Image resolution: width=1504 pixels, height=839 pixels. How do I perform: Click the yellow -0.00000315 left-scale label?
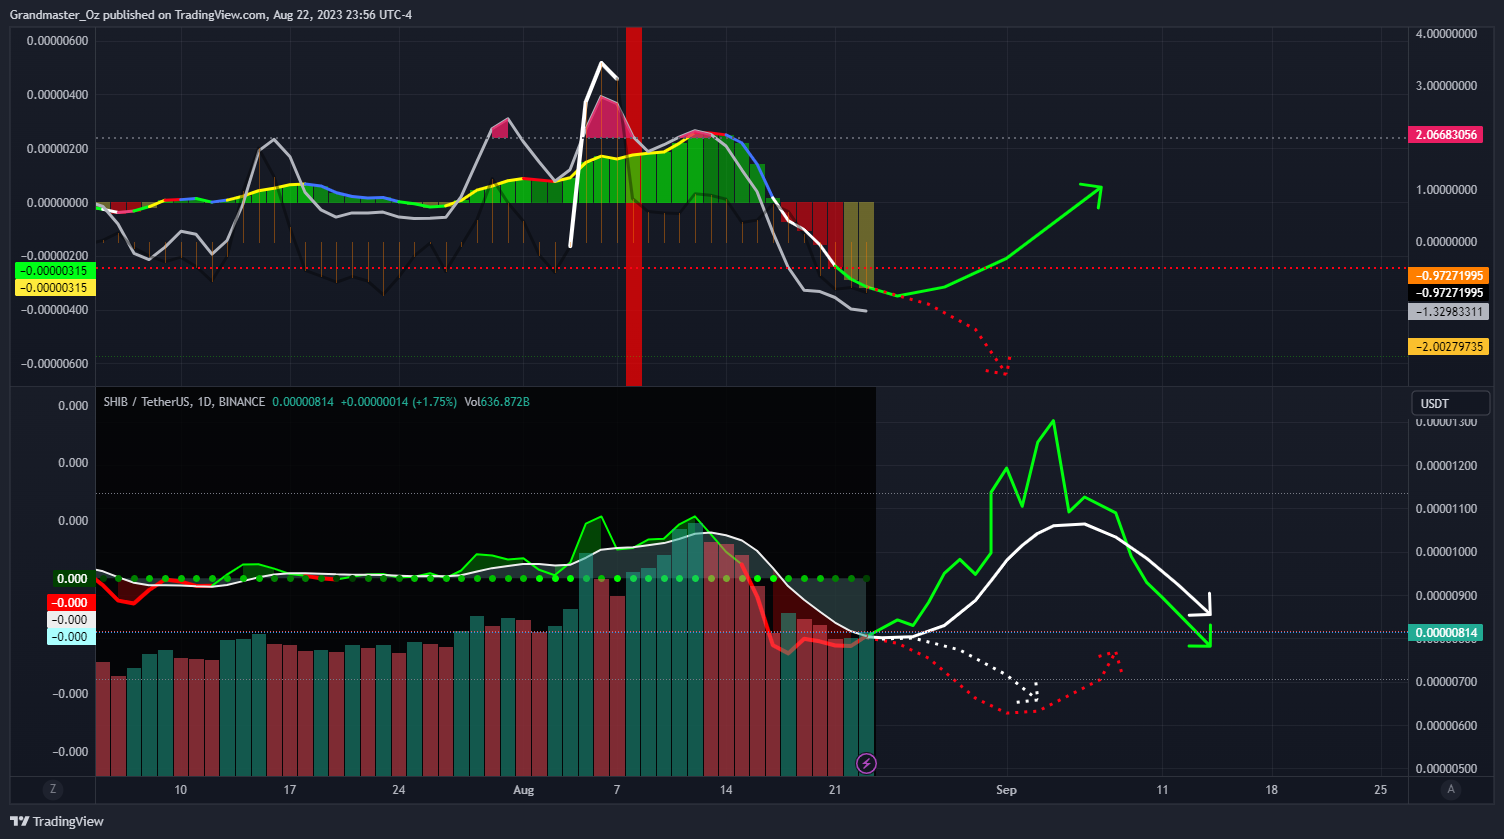[x=55, y=287]
